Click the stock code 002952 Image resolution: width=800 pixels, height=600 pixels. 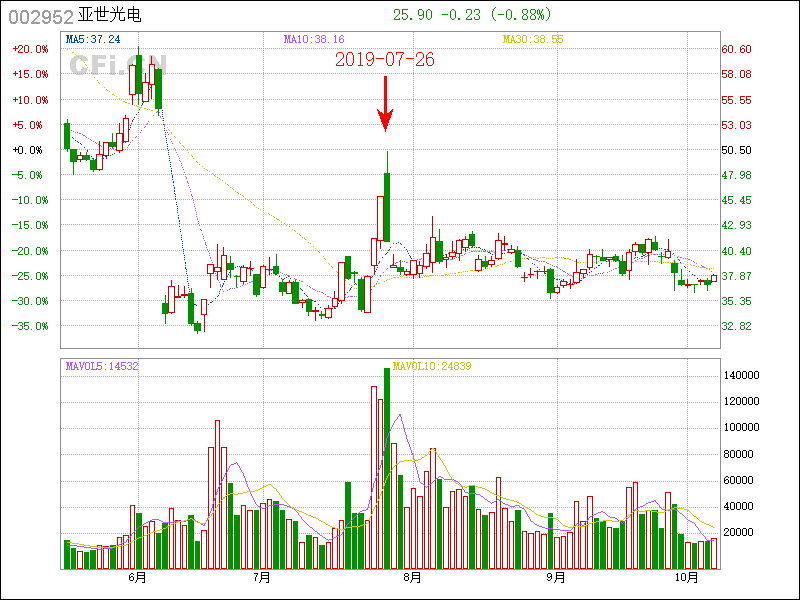pyautogui.click(x=37, y=16)
